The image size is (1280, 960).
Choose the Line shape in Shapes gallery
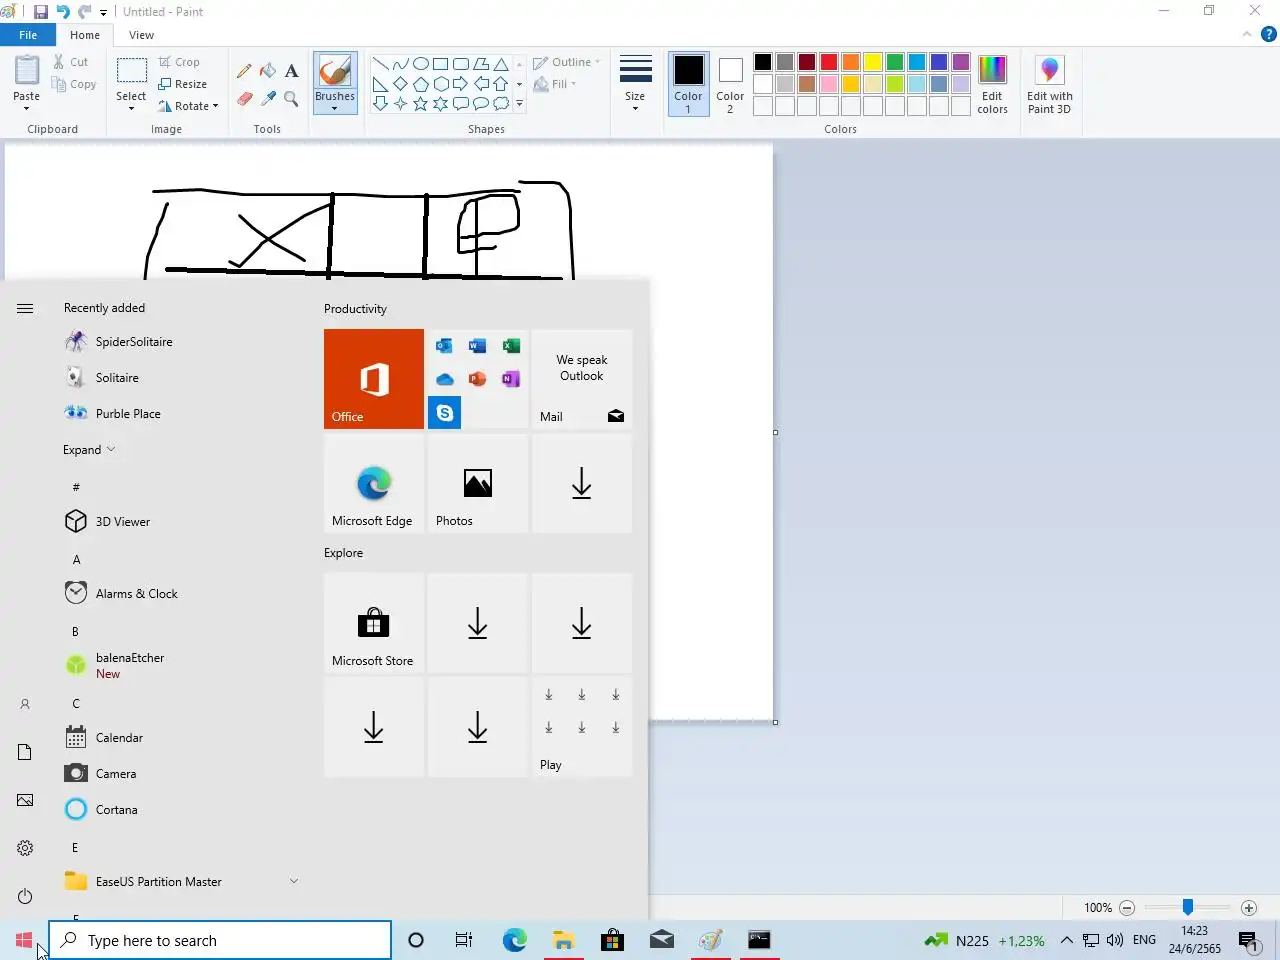(381, 63)
